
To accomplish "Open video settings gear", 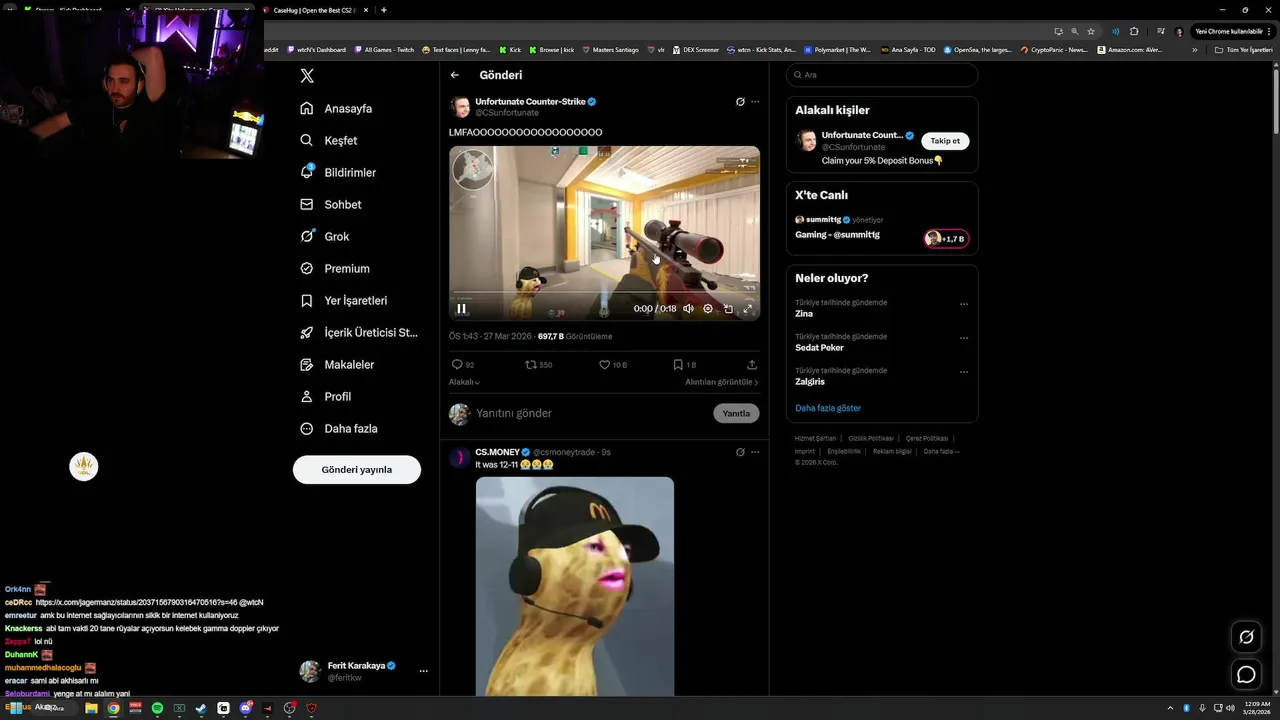I will (708, 309).
